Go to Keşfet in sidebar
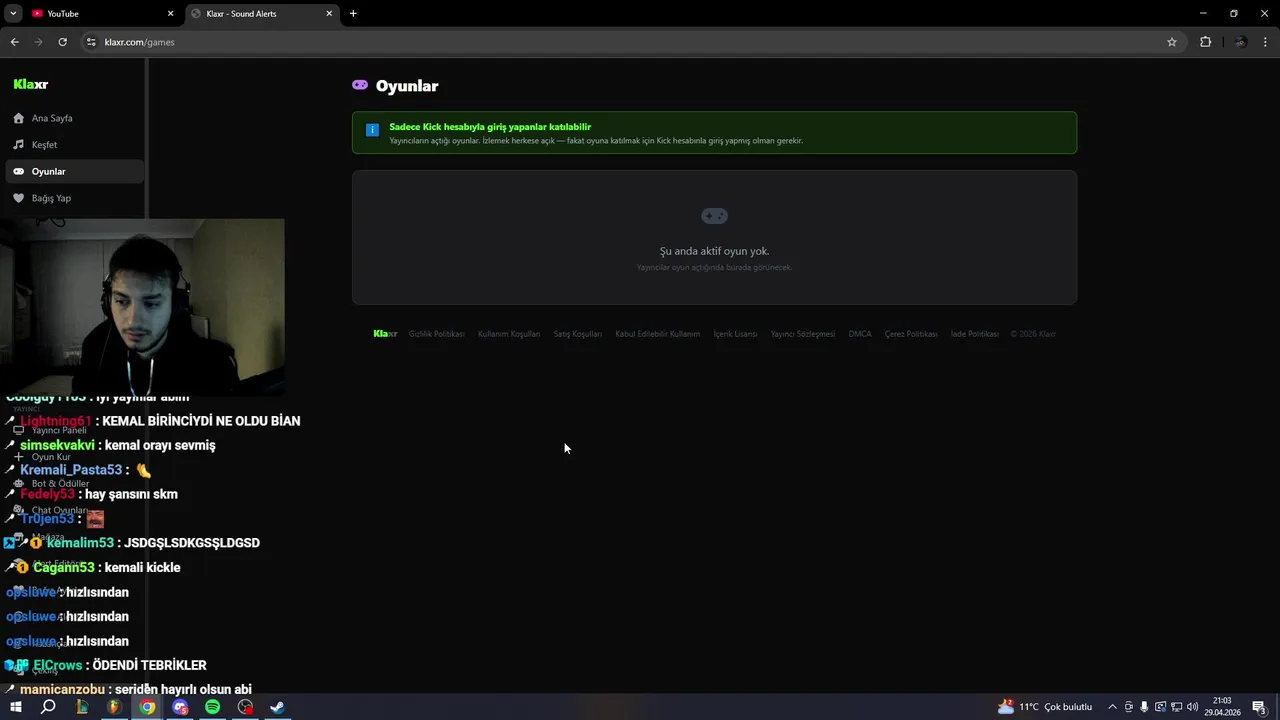1280x720 pixels. 44,145
